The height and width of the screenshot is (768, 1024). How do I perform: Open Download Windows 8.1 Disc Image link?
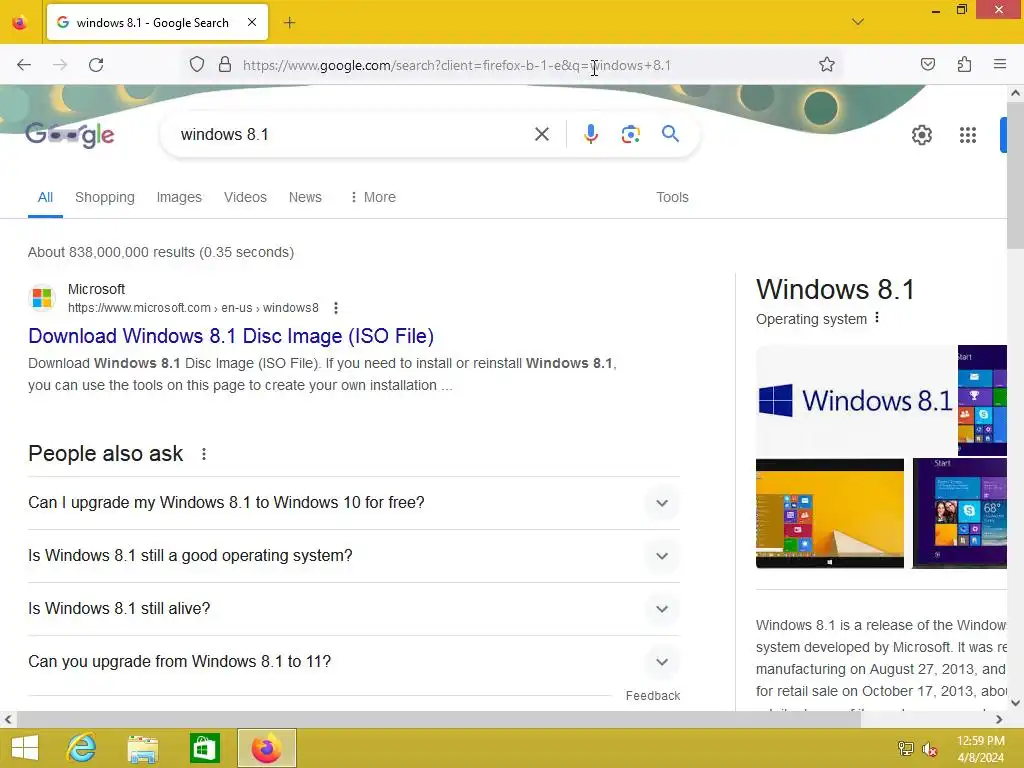click(x=231, y=336)
